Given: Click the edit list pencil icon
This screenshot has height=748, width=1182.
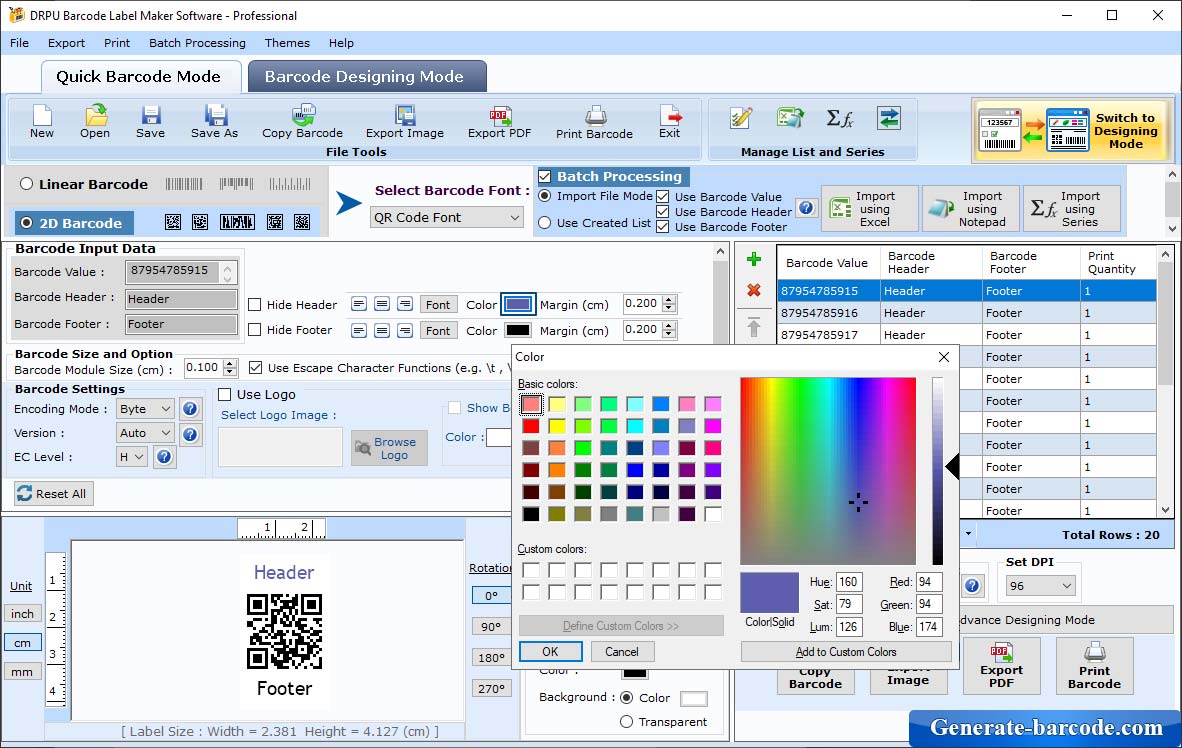Looking at the screenshot, I should pyautogui.click(x=741, y=118).
